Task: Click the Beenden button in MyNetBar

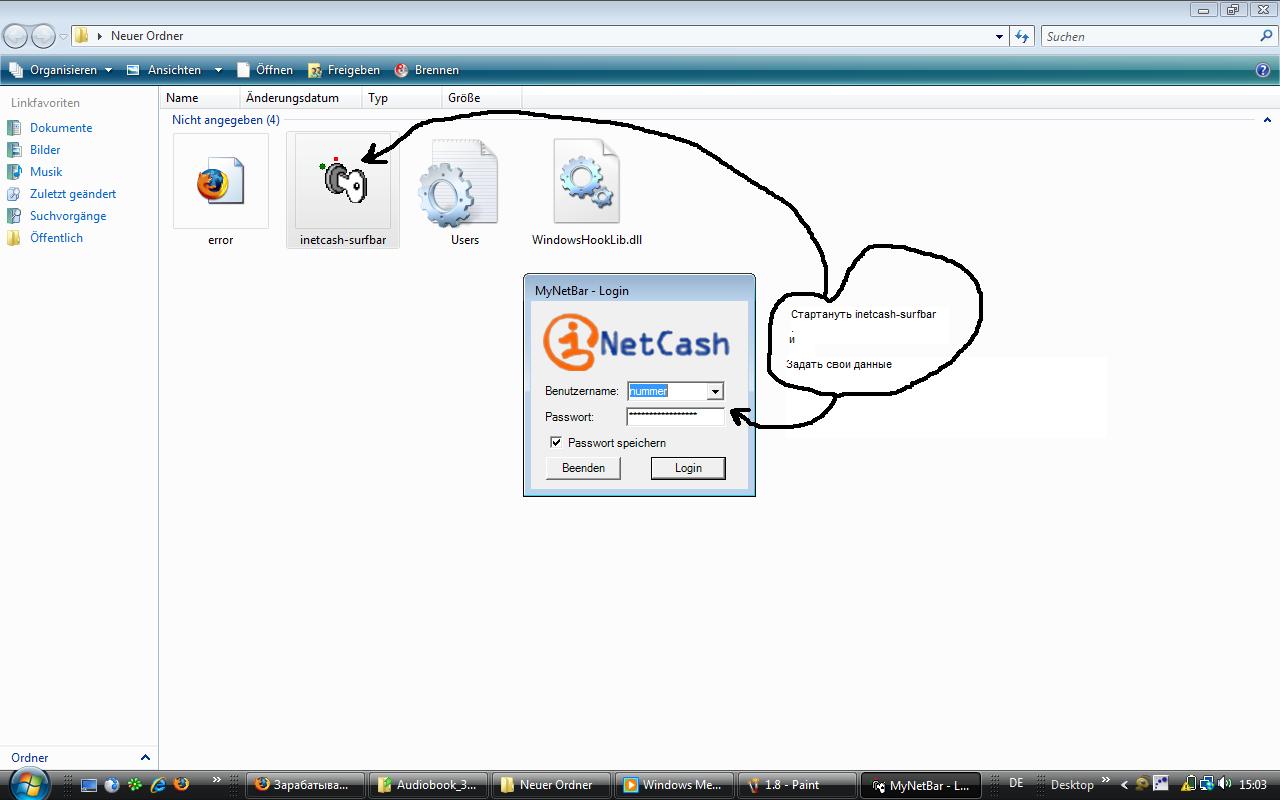Action: coord(583,468)
